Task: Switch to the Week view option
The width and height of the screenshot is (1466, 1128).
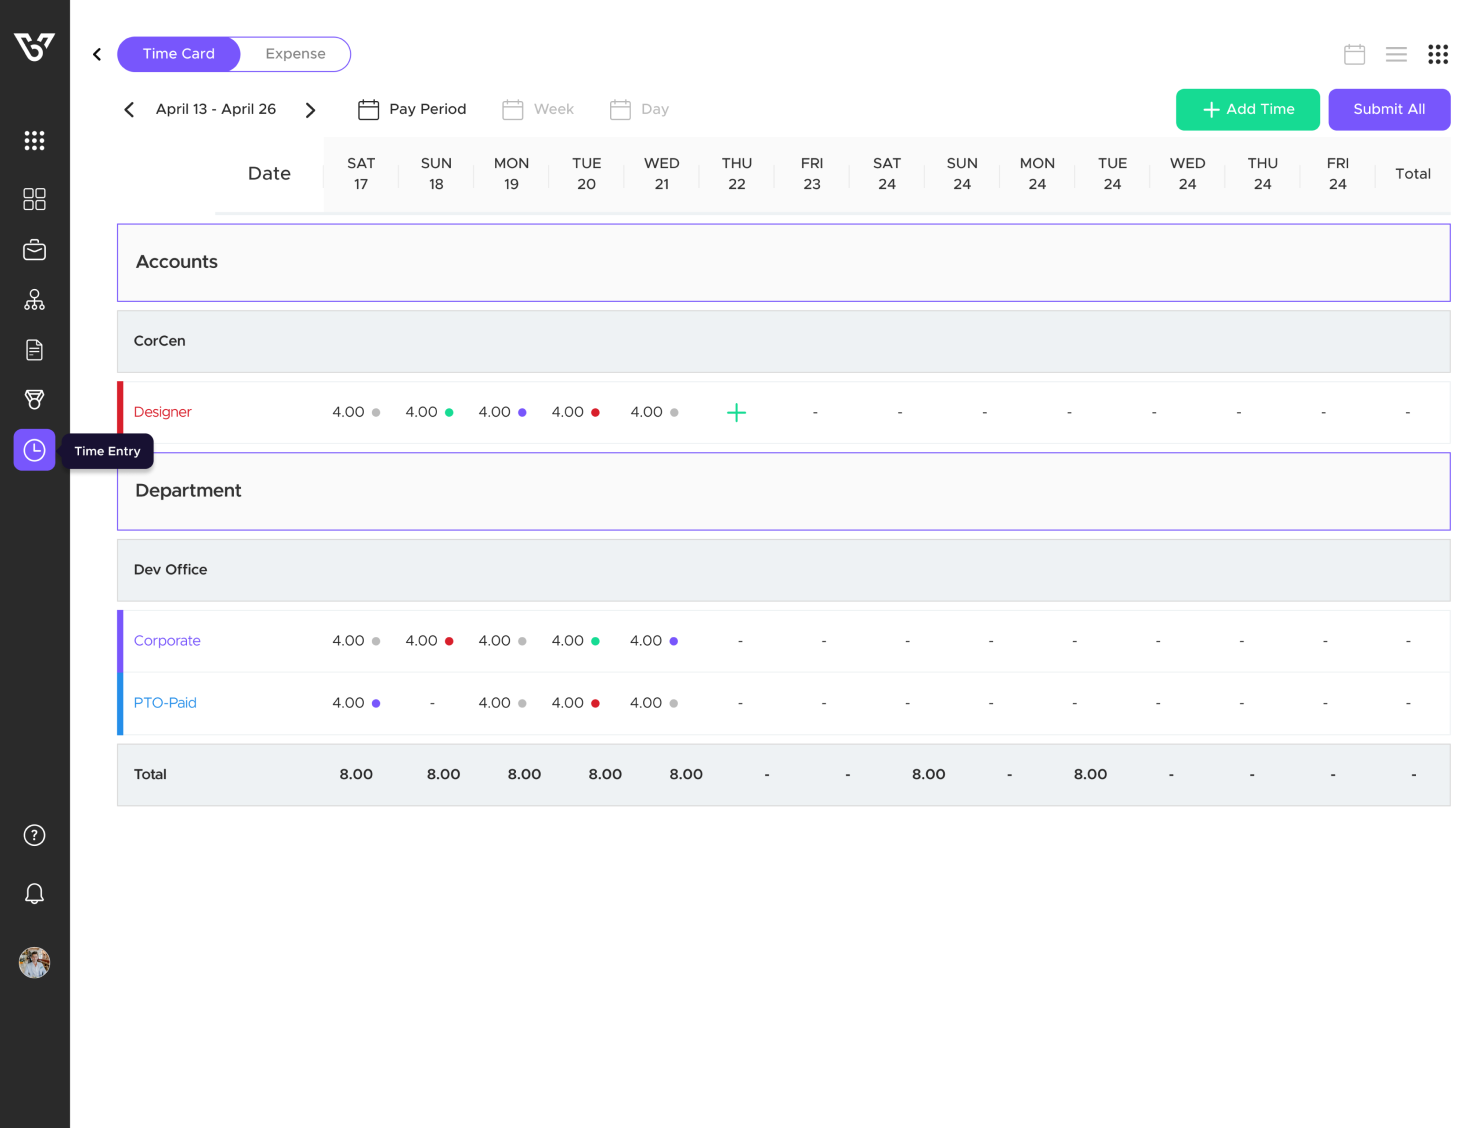Action: click(x=538, y=109)
